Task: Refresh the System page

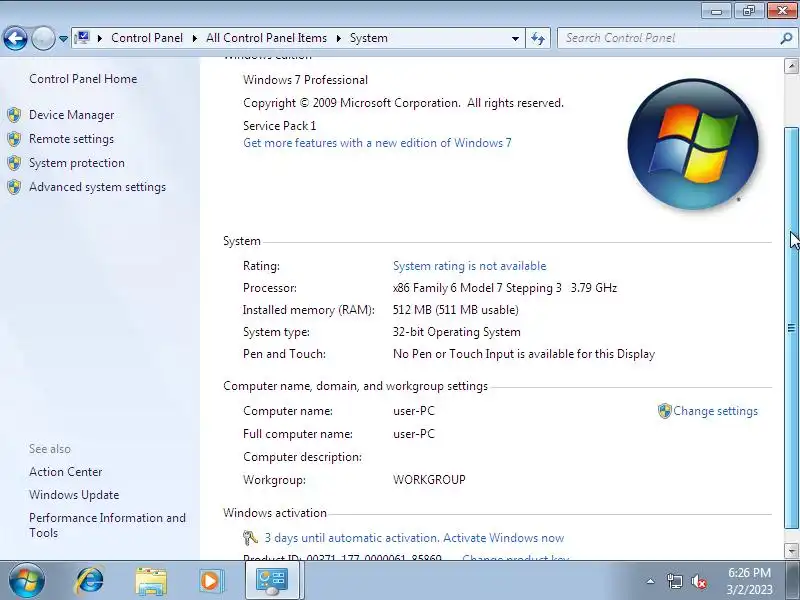Action: (x=538, y=38)
